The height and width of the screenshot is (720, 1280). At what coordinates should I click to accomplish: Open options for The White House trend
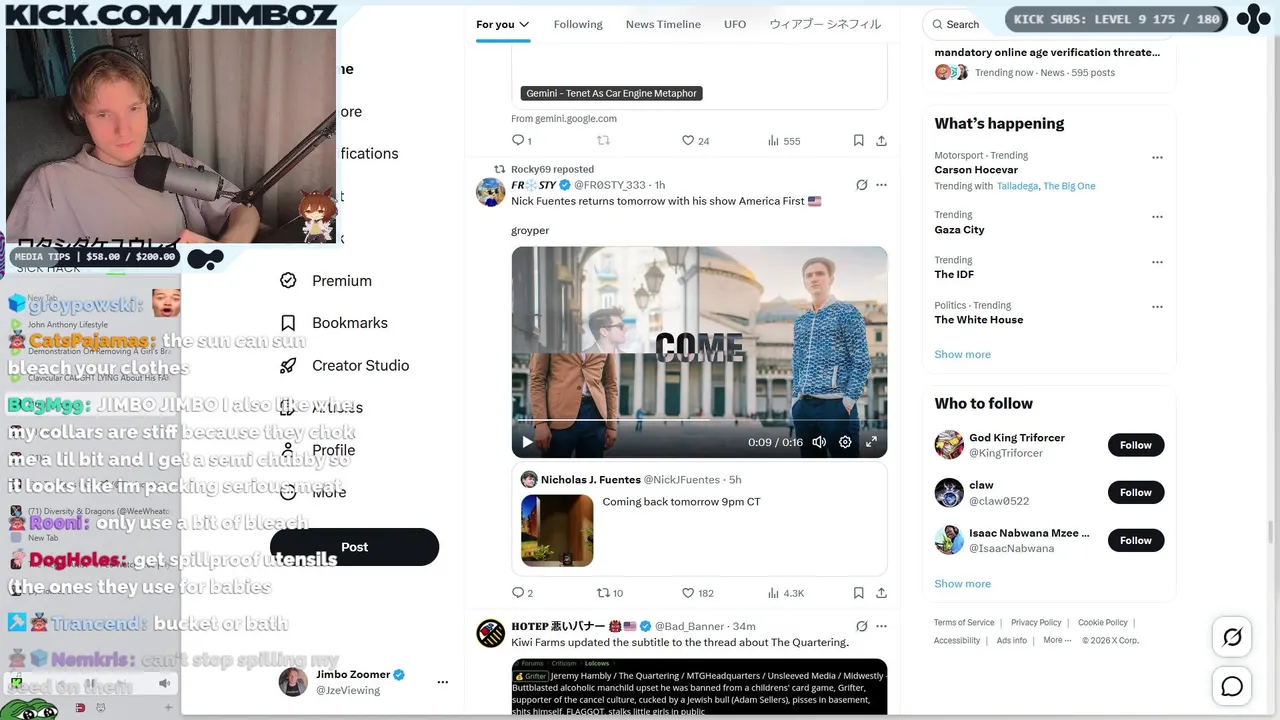1157,307
